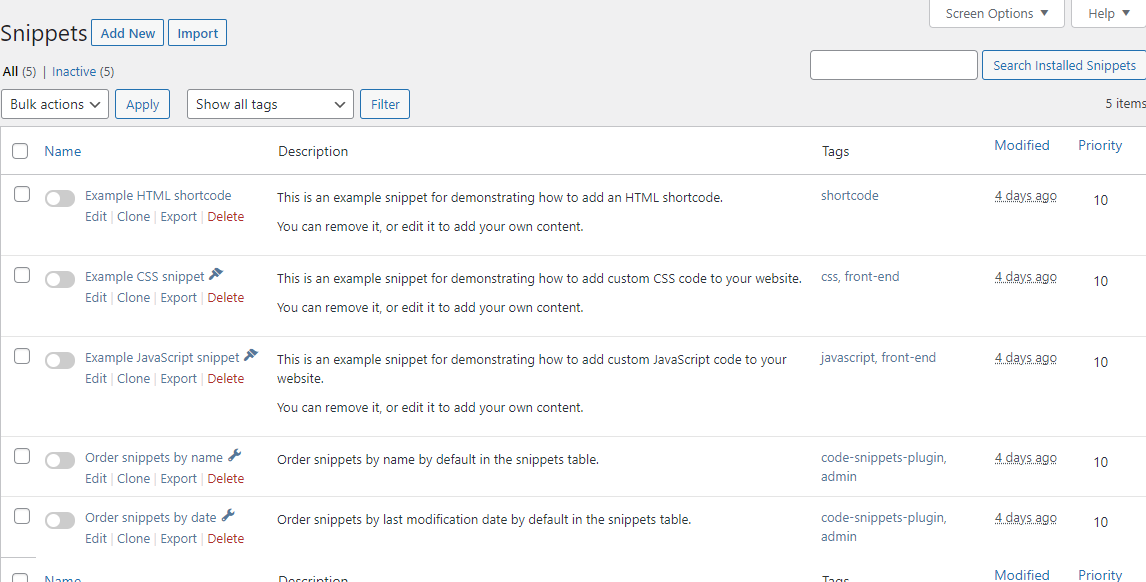
Task: Expand the Screen Options panel
Action: pos(995,13)
